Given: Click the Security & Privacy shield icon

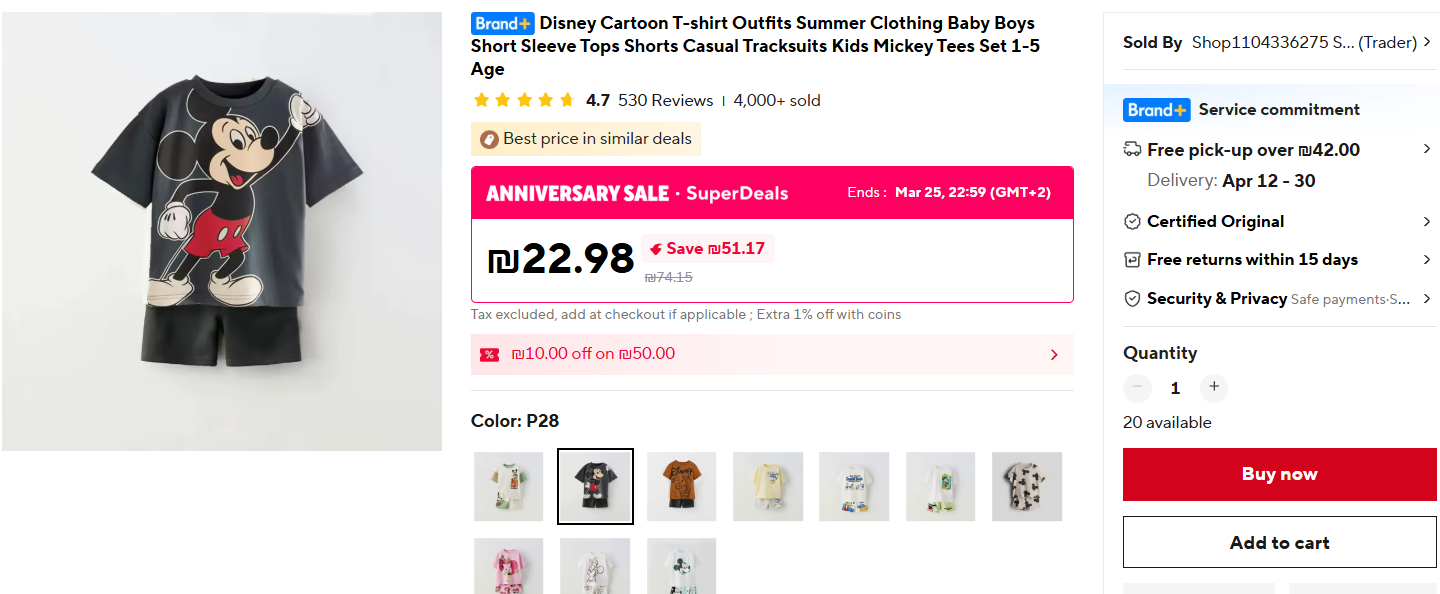Looking at the screenshot, I should click(1132, 299).
